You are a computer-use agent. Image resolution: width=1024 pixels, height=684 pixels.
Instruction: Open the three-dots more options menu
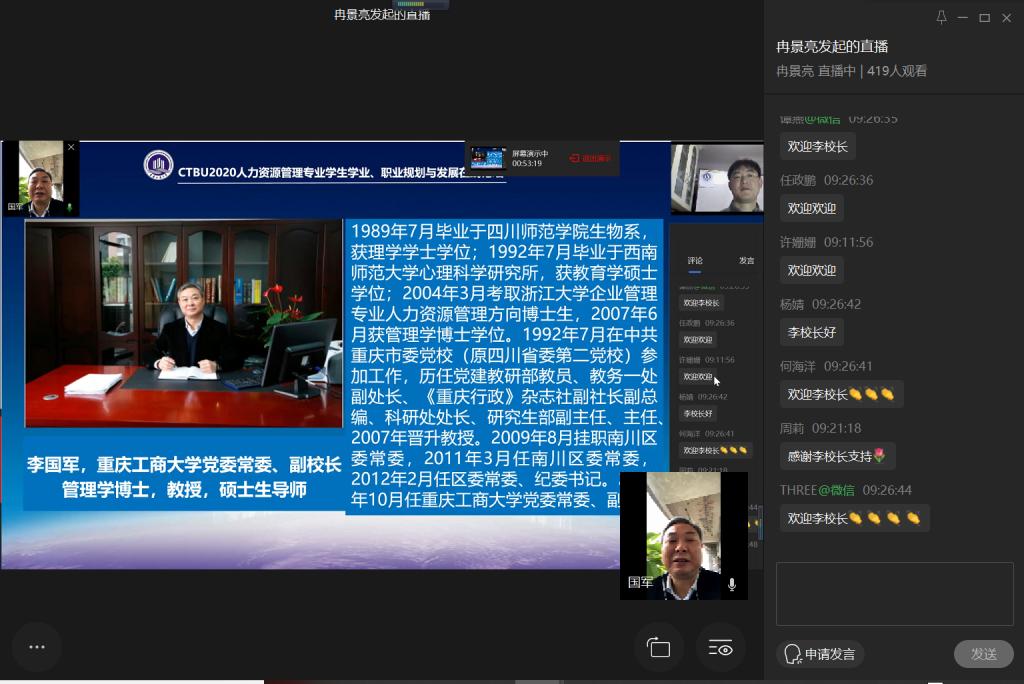[x=37, y=647]
